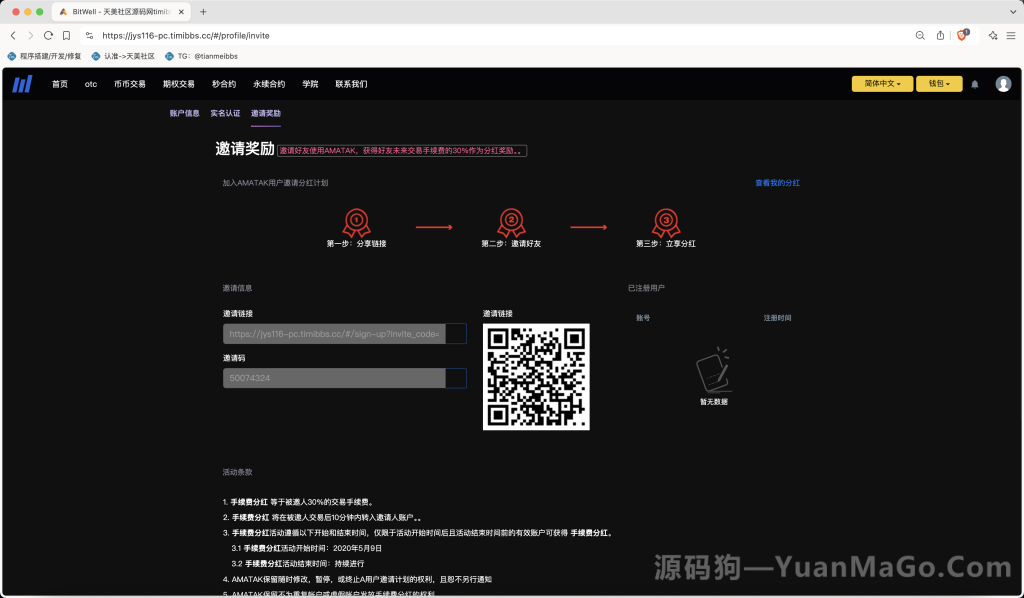The width and height of the screenshot is (1024, 598).
Task: Open the 查看我的分红 link
Action: (x=777, y=183)
